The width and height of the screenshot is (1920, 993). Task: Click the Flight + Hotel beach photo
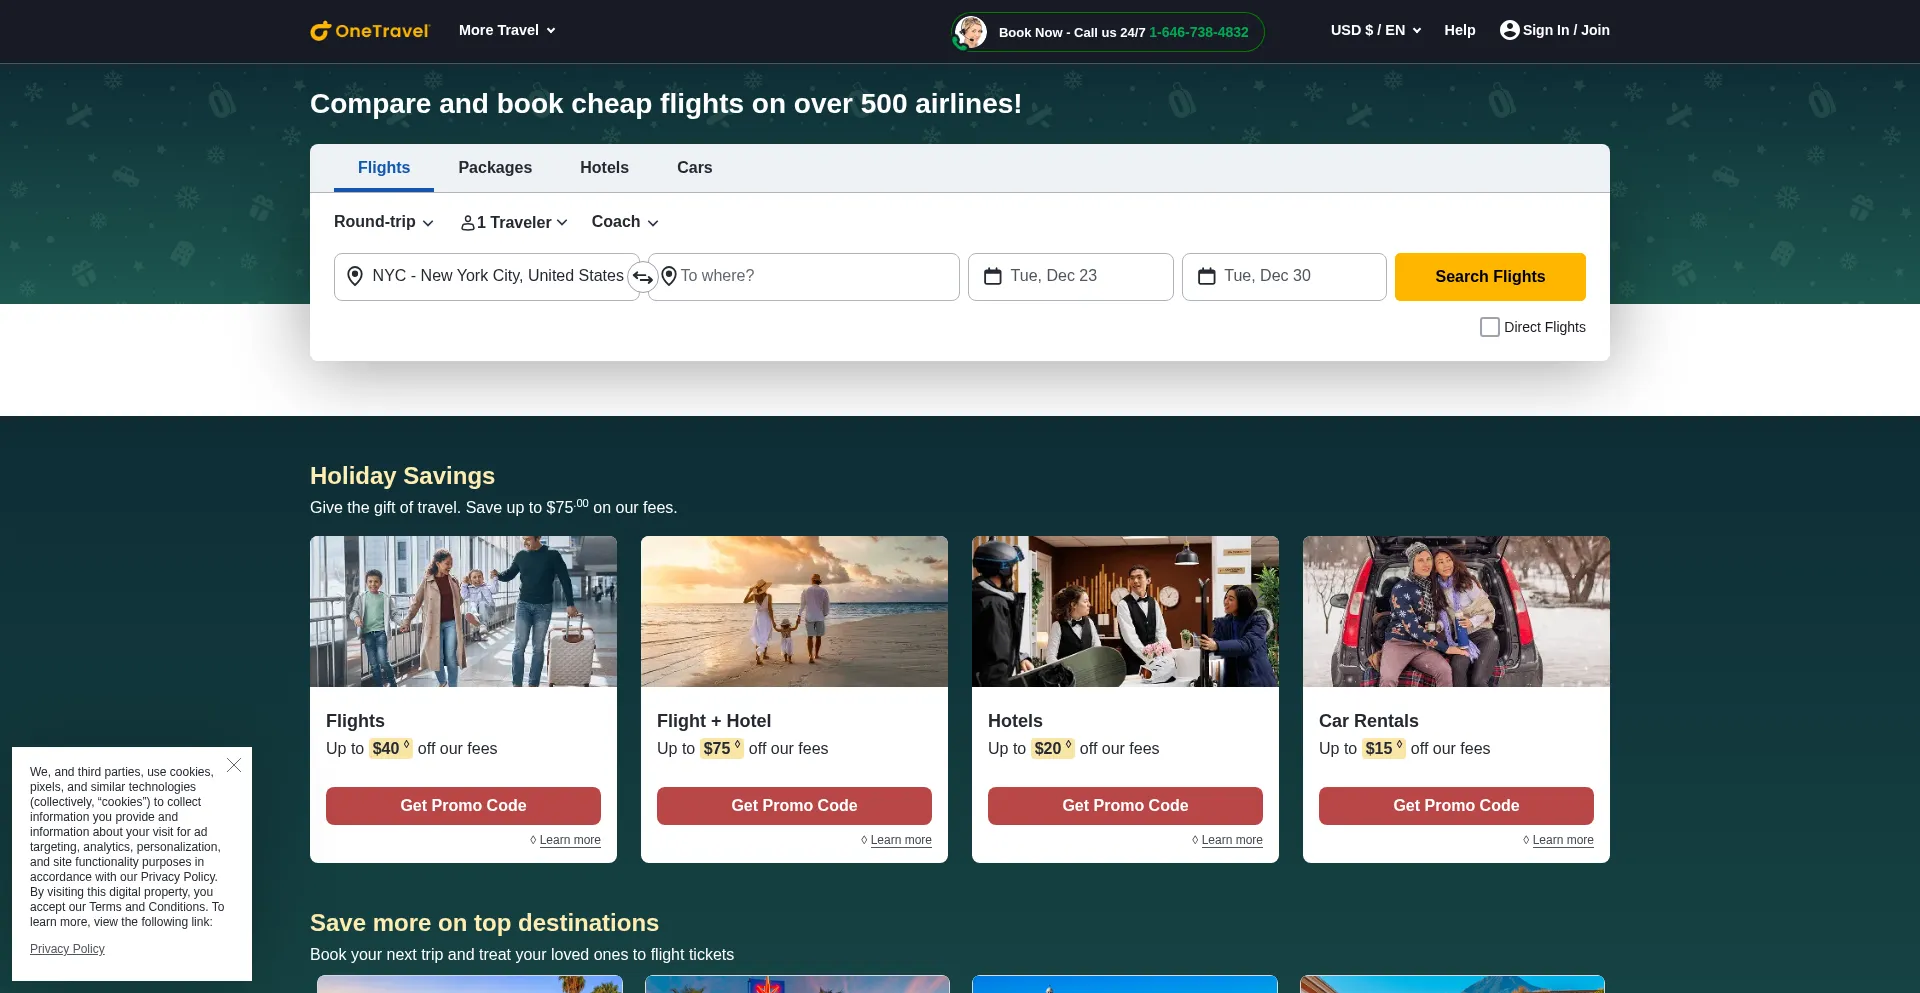click(x=794, y=611)
